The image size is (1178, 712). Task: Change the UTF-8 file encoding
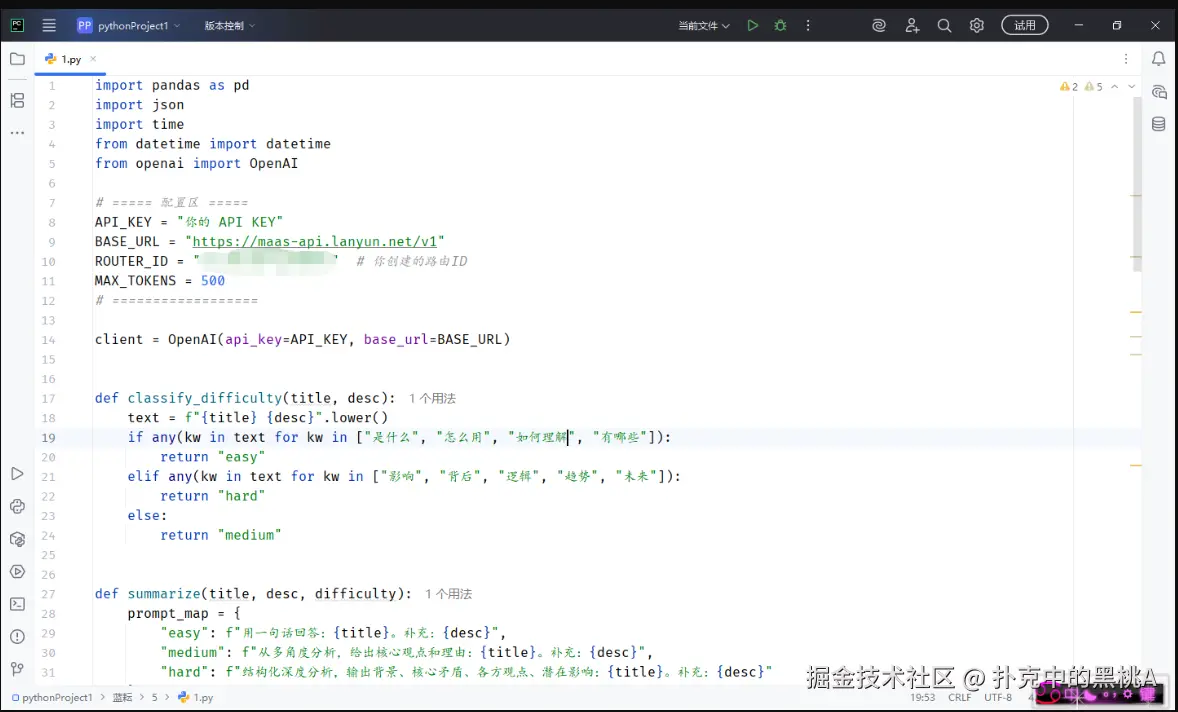(998, 697)
